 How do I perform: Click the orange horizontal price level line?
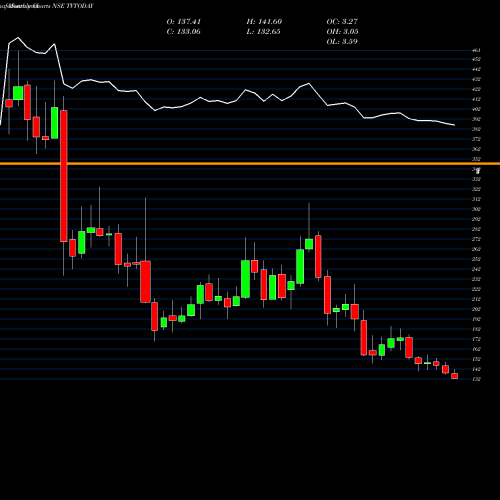250,164
